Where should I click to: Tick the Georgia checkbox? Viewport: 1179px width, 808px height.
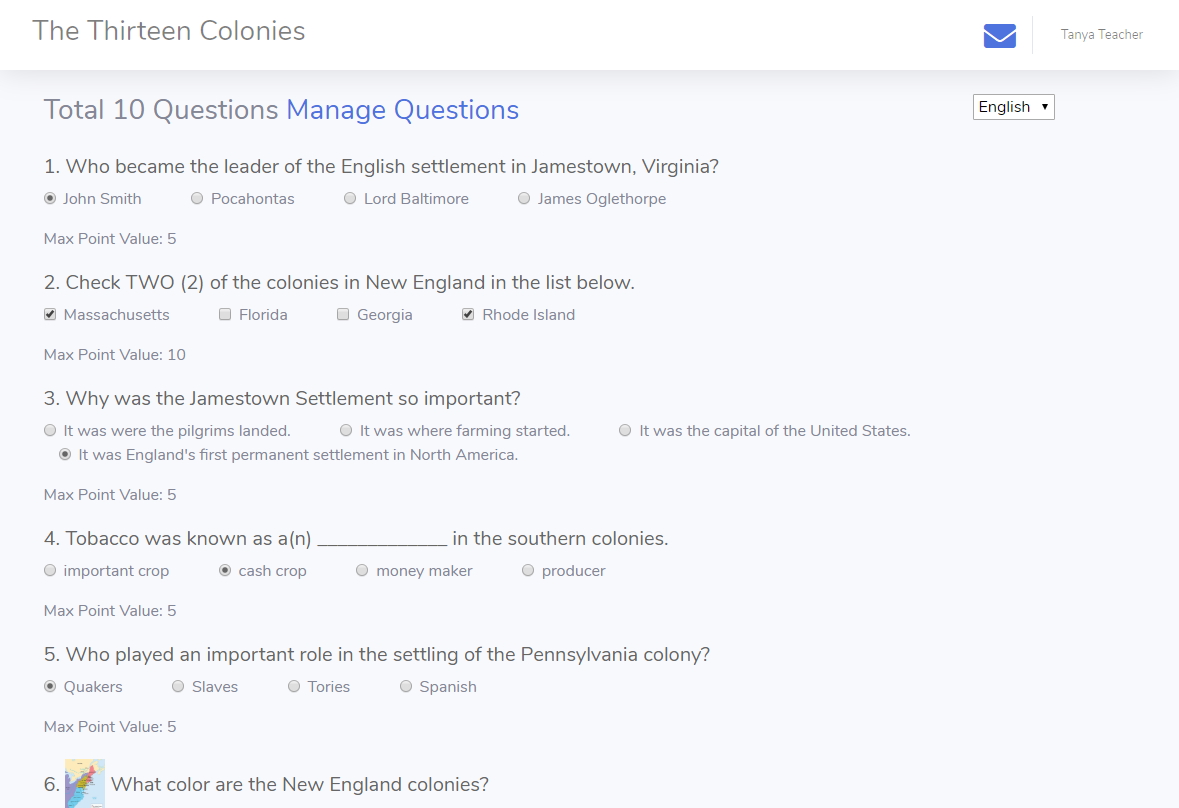pos(343,314)
